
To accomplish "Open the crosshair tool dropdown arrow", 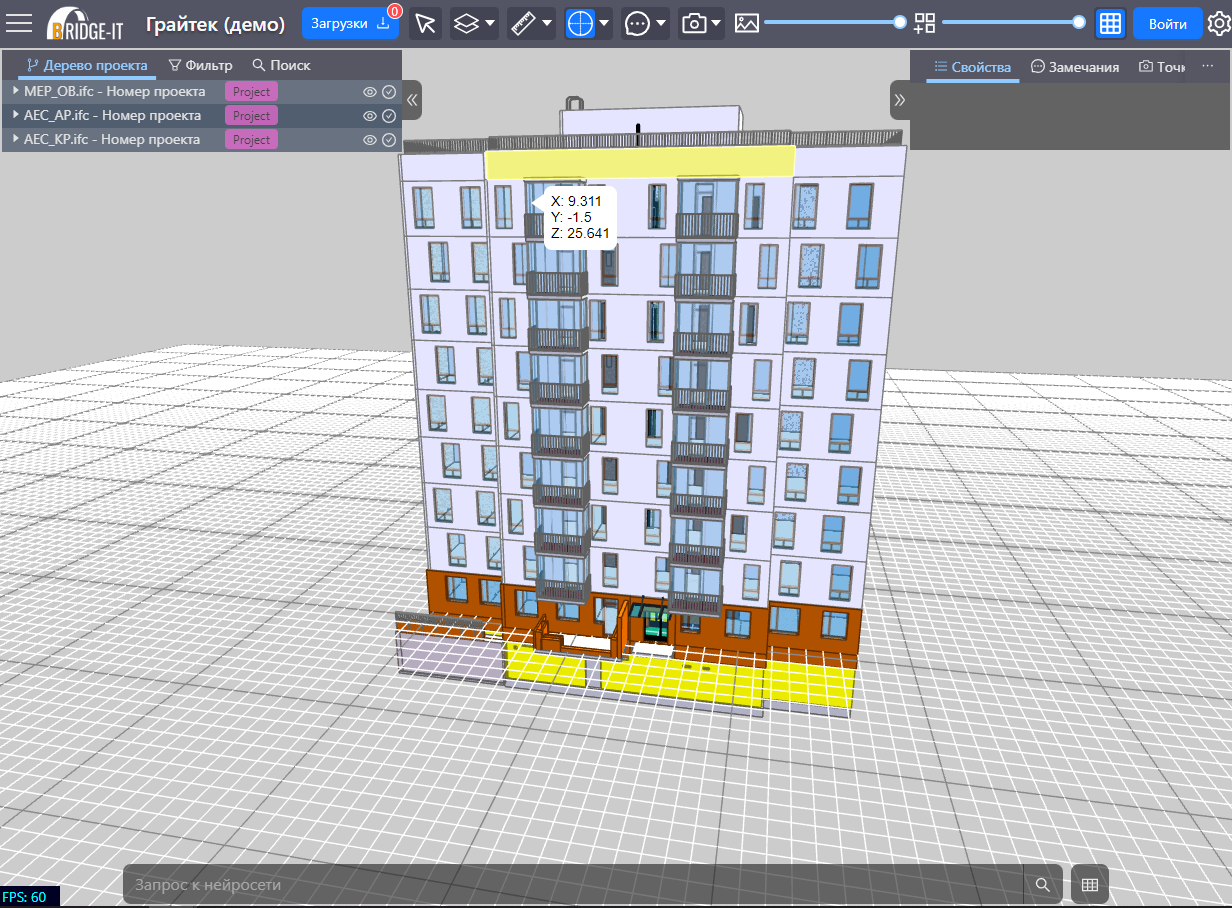I will 605,24.
